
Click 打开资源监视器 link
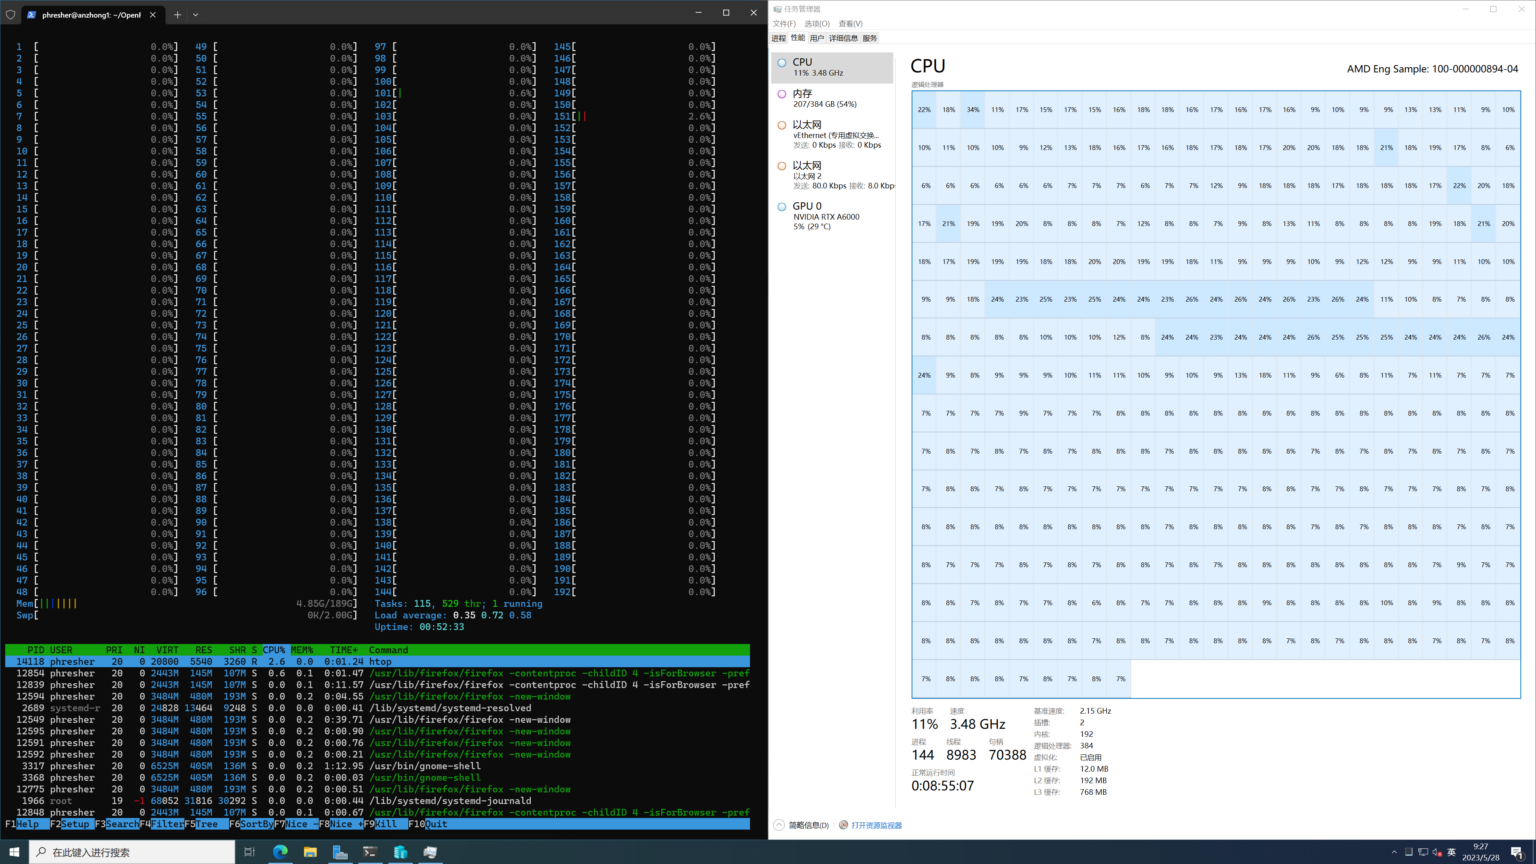pos(876,825)
